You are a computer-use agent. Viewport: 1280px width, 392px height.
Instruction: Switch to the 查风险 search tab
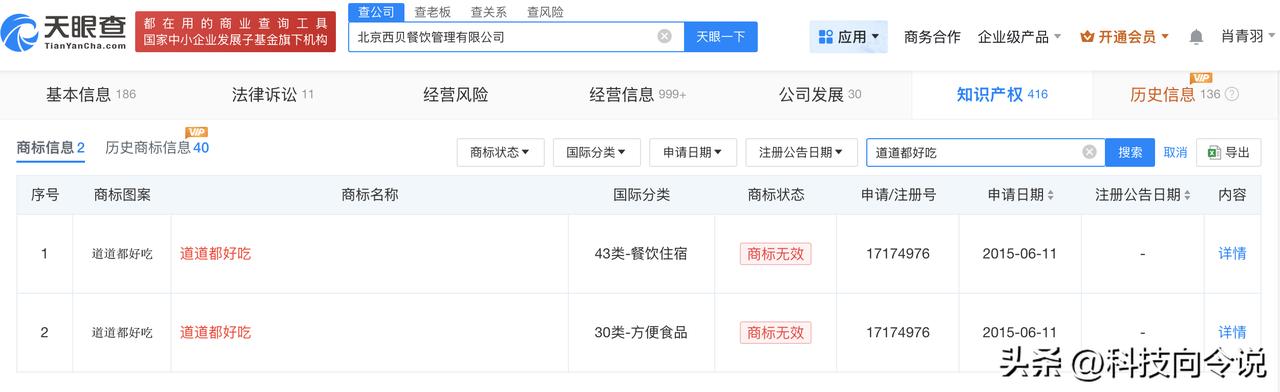point(545,12)
